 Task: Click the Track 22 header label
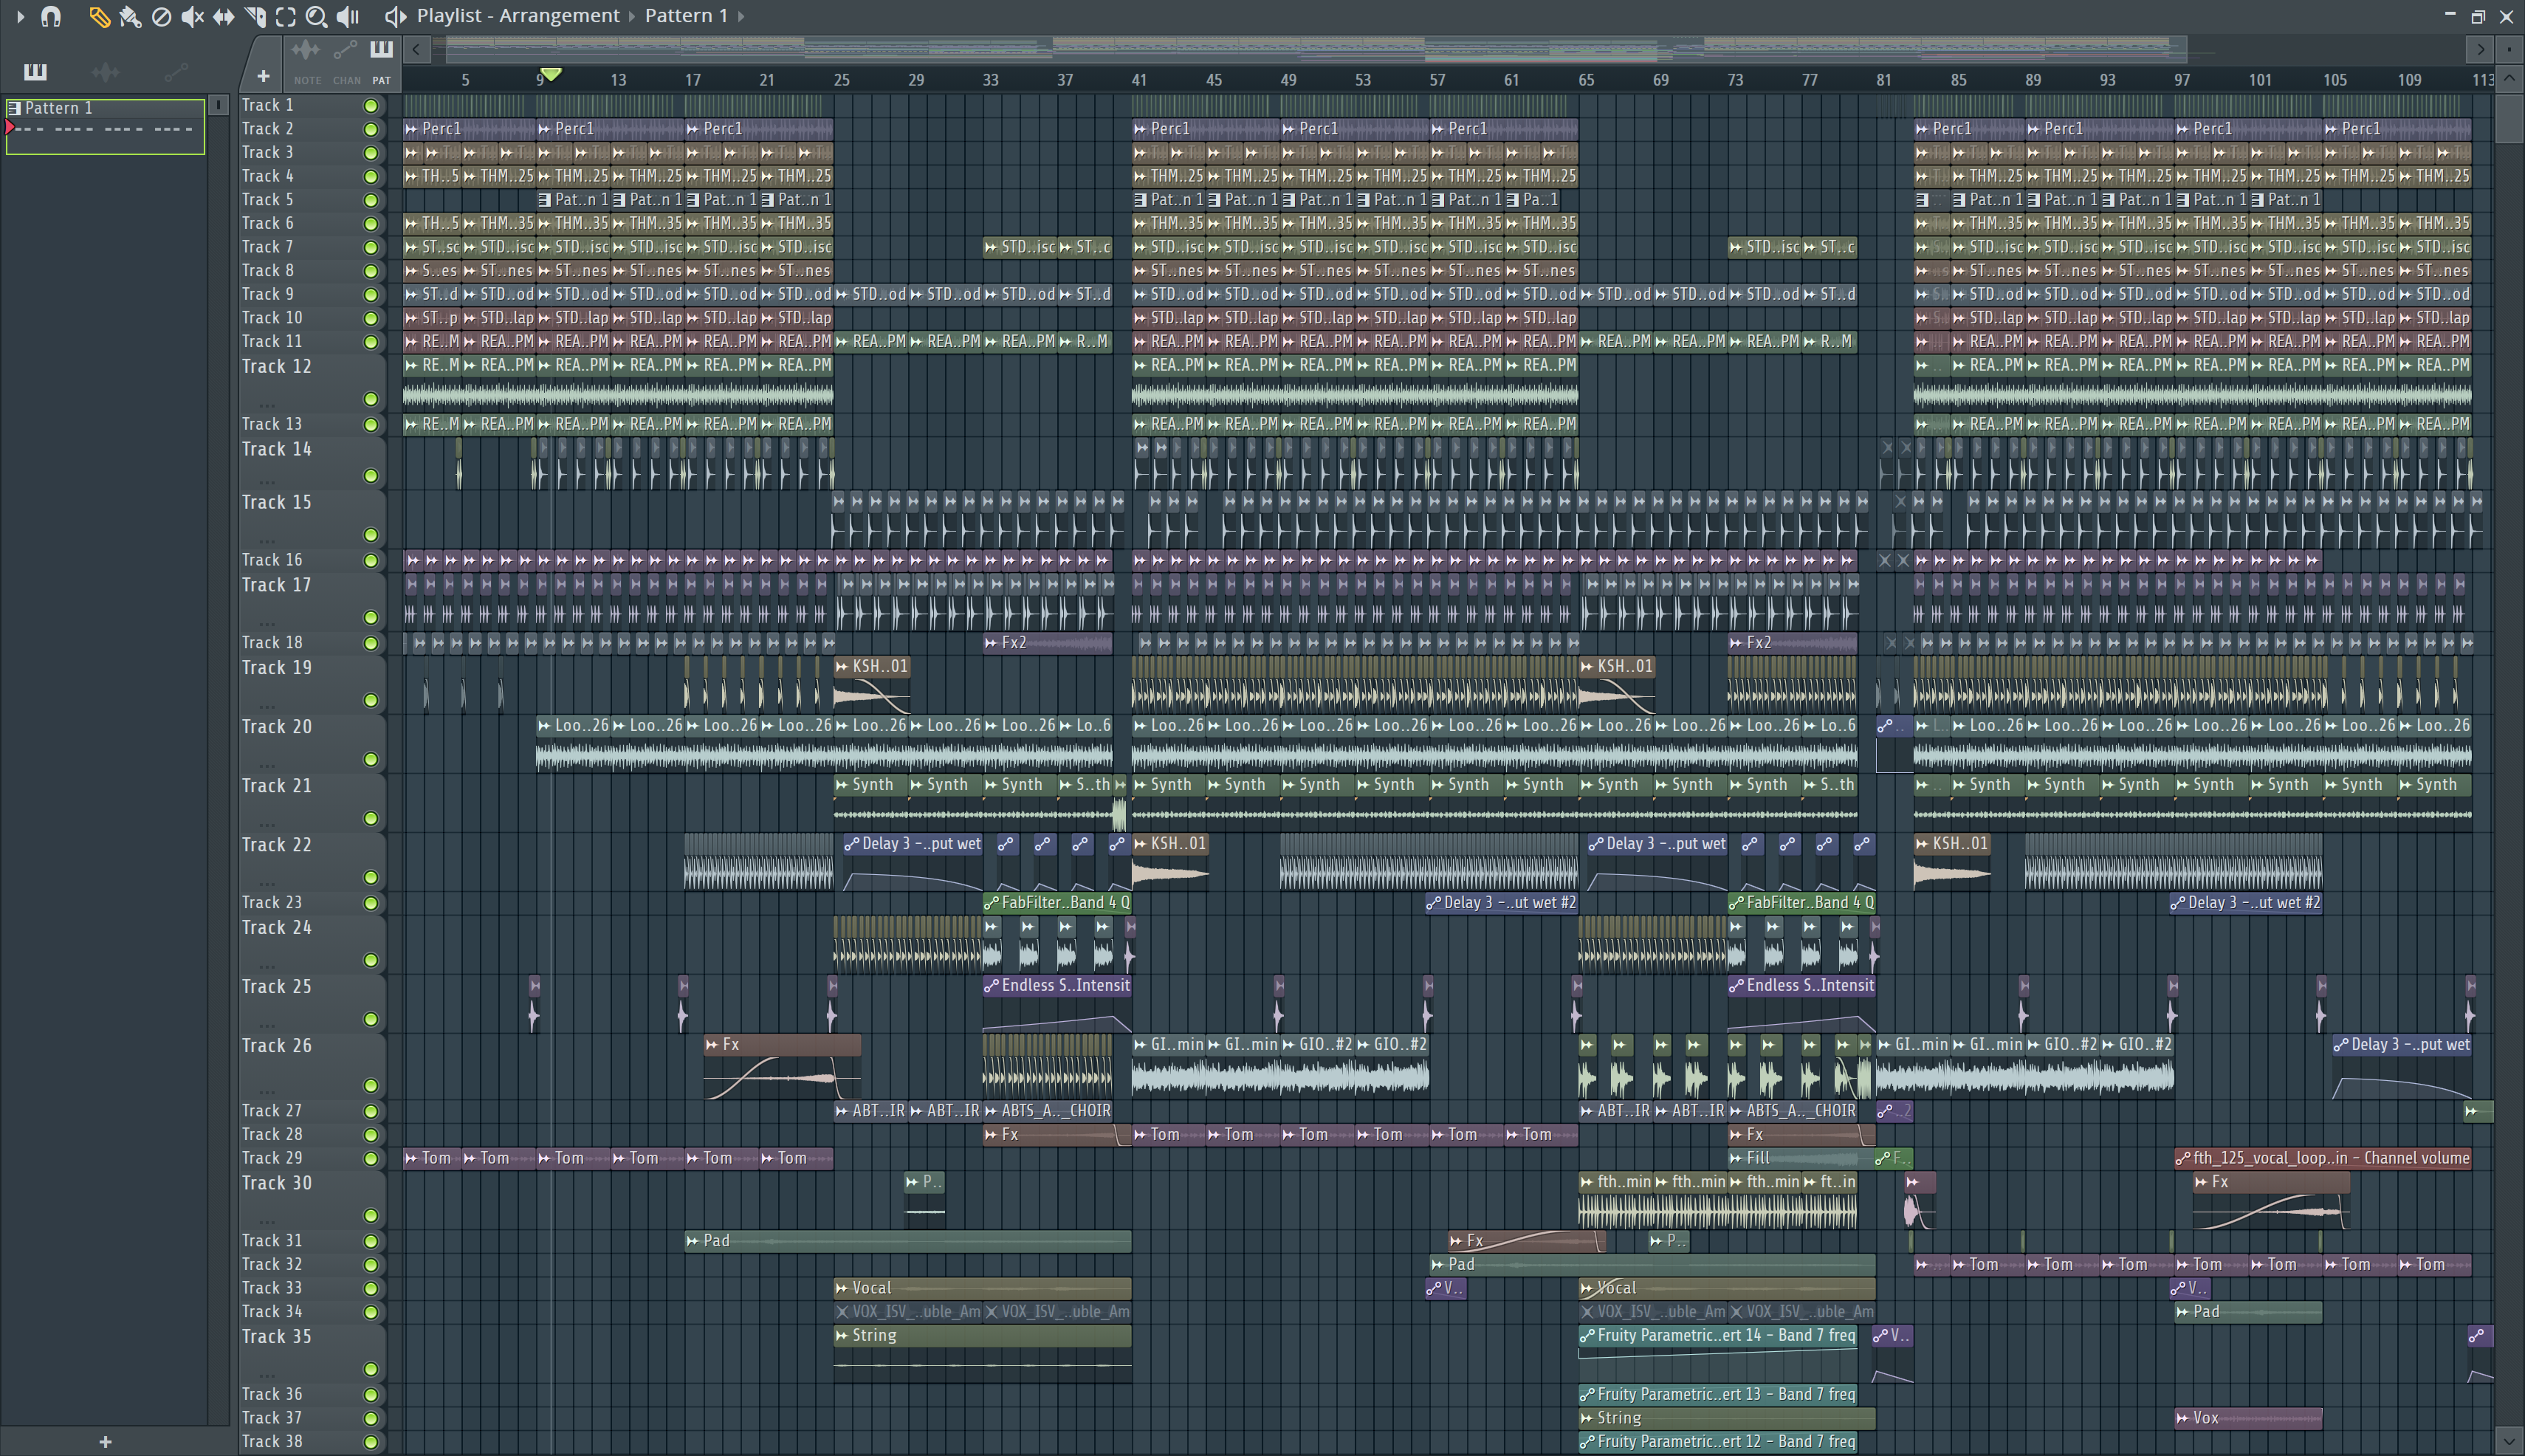tap(277, 845)
